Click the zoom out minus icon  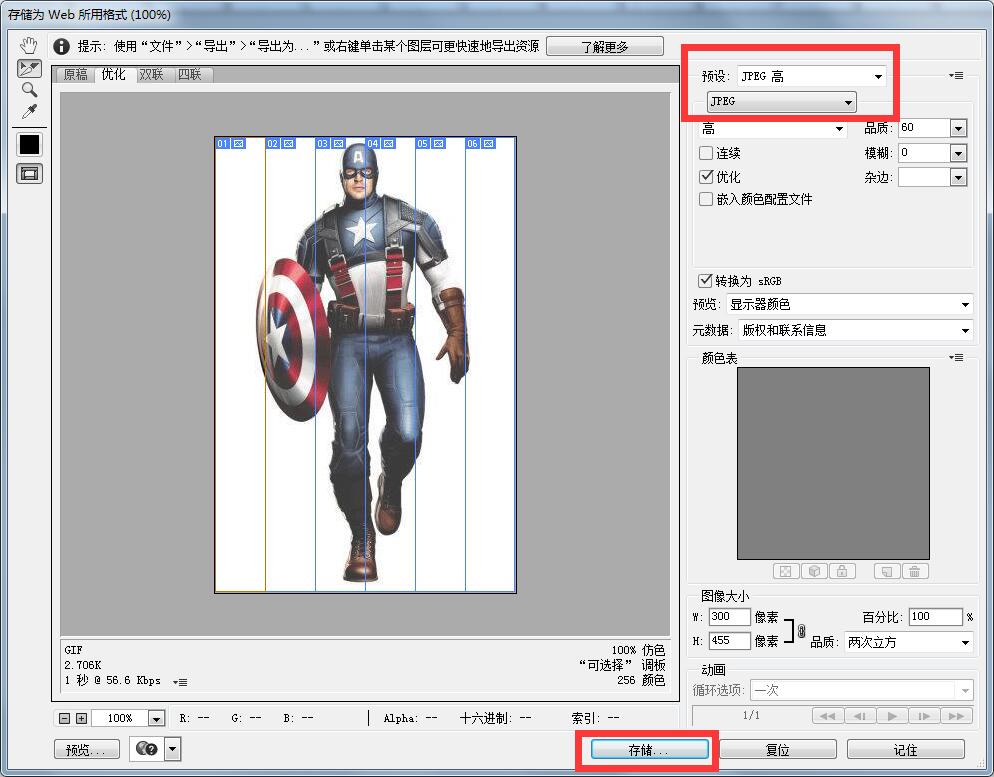pyautogui.click(x=65, y=718)
